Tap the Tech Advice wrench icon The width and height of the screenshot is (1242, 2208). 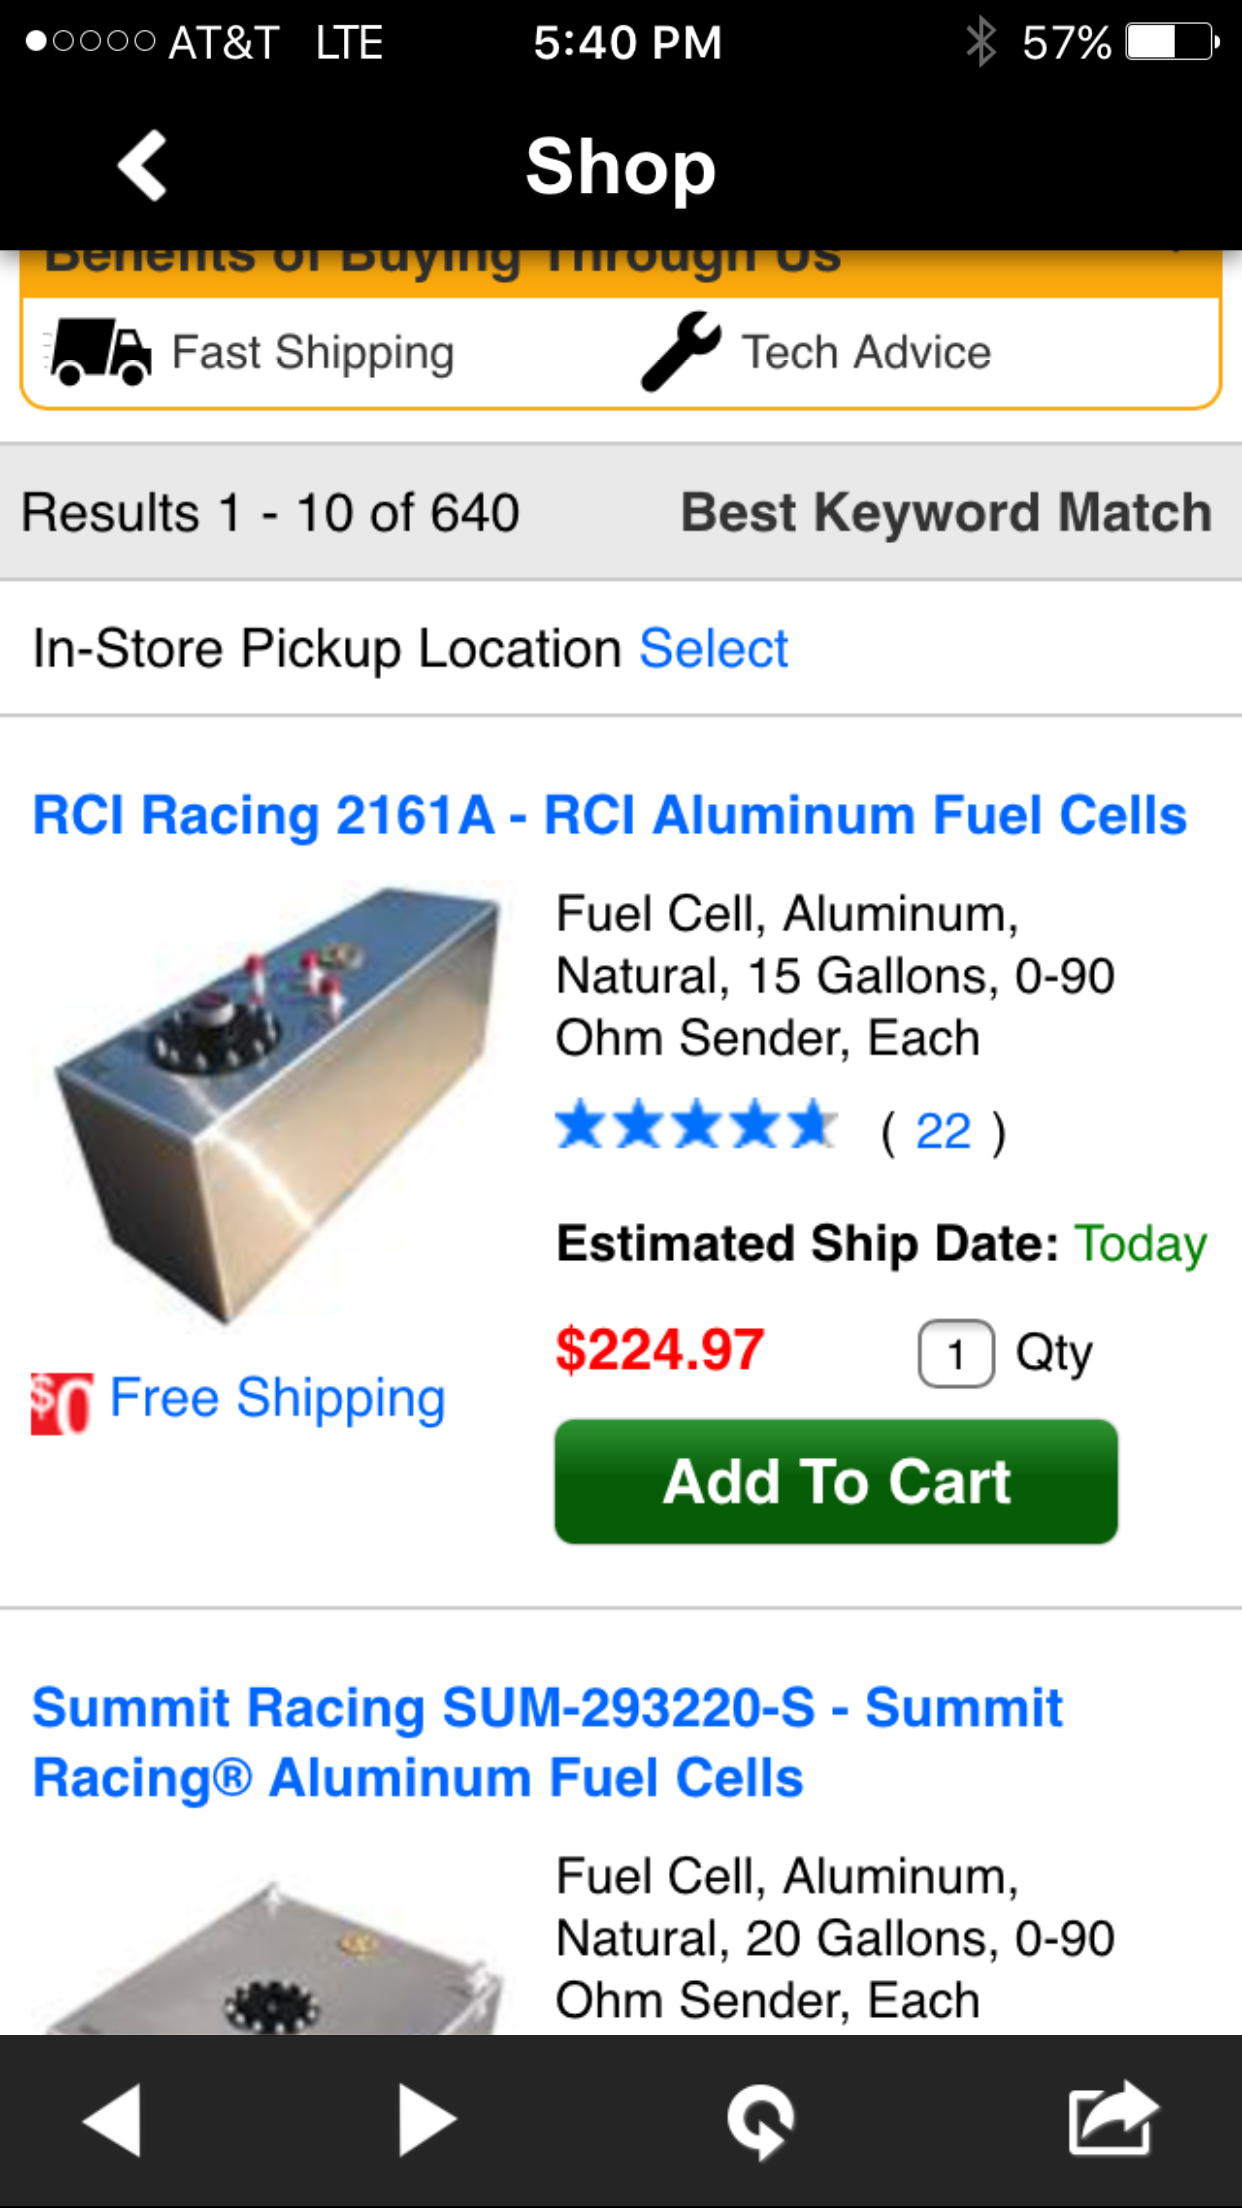click(680, 351)
